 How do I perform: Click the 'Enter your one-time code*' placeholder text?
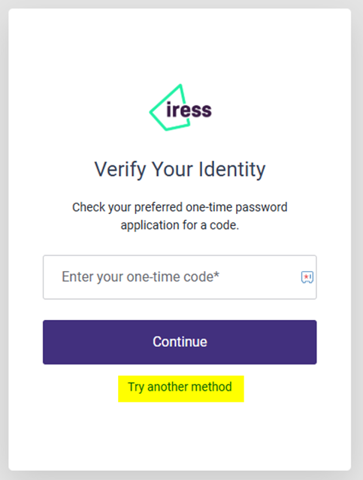point(140,277)
